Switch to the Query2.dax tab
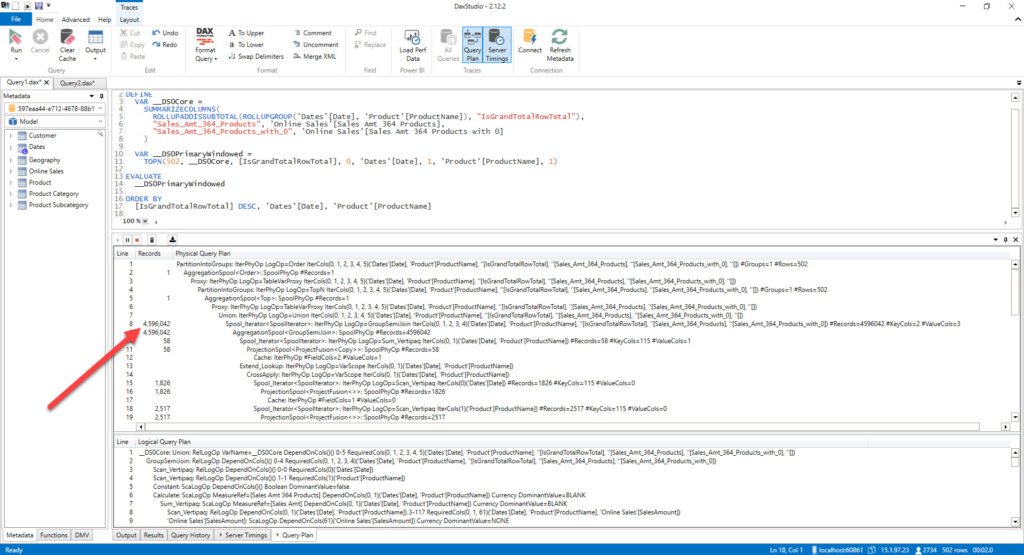Image resolution: width=1024 pixels, height=555 pixels. click(77, 83)
